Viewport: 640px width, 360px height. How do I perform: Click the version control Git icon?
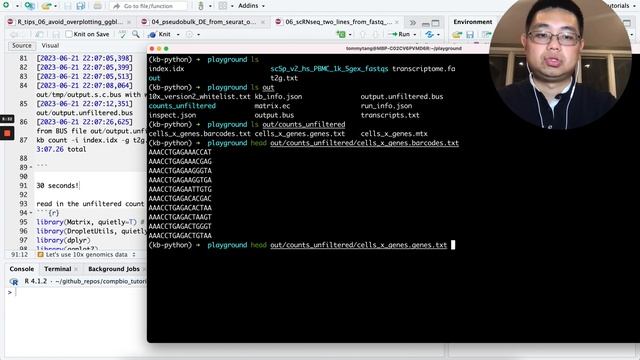(201, 6)
